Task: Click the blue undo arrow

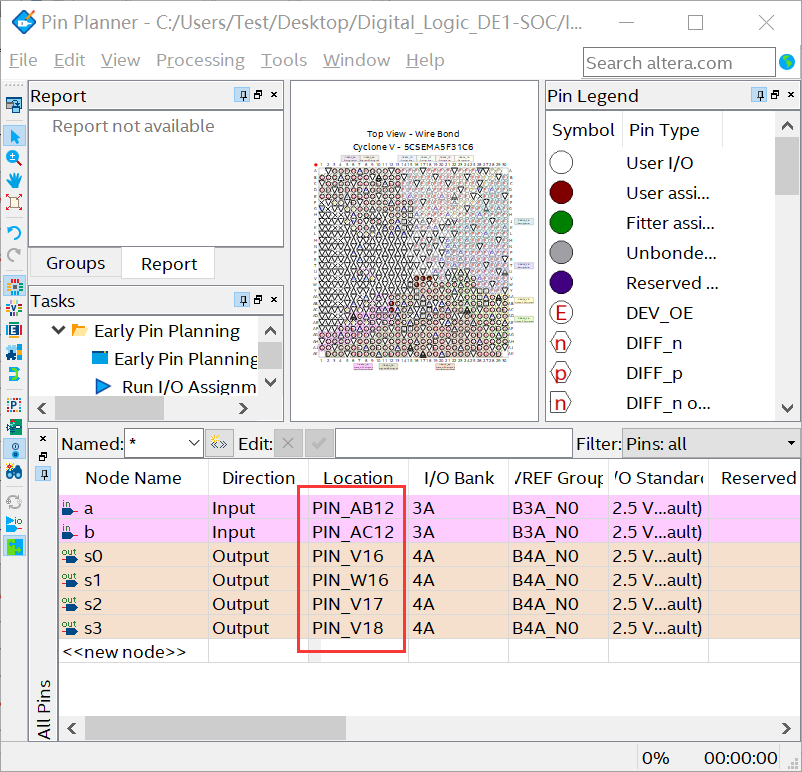Action: coord(14,233)
